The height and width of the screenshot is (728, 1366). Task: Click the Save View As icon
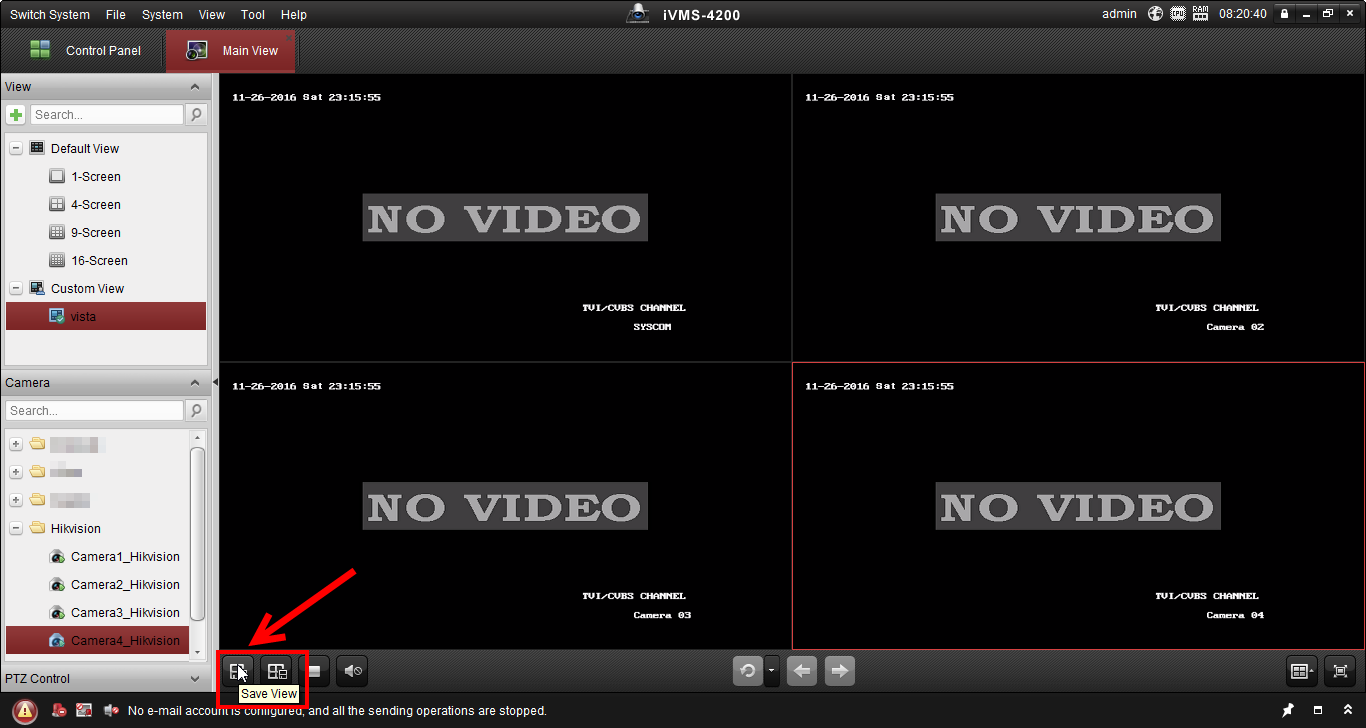pos(277,671)
